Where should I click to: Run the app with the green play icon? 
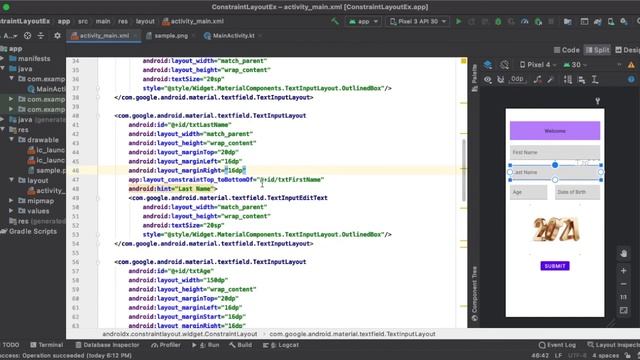458,21
